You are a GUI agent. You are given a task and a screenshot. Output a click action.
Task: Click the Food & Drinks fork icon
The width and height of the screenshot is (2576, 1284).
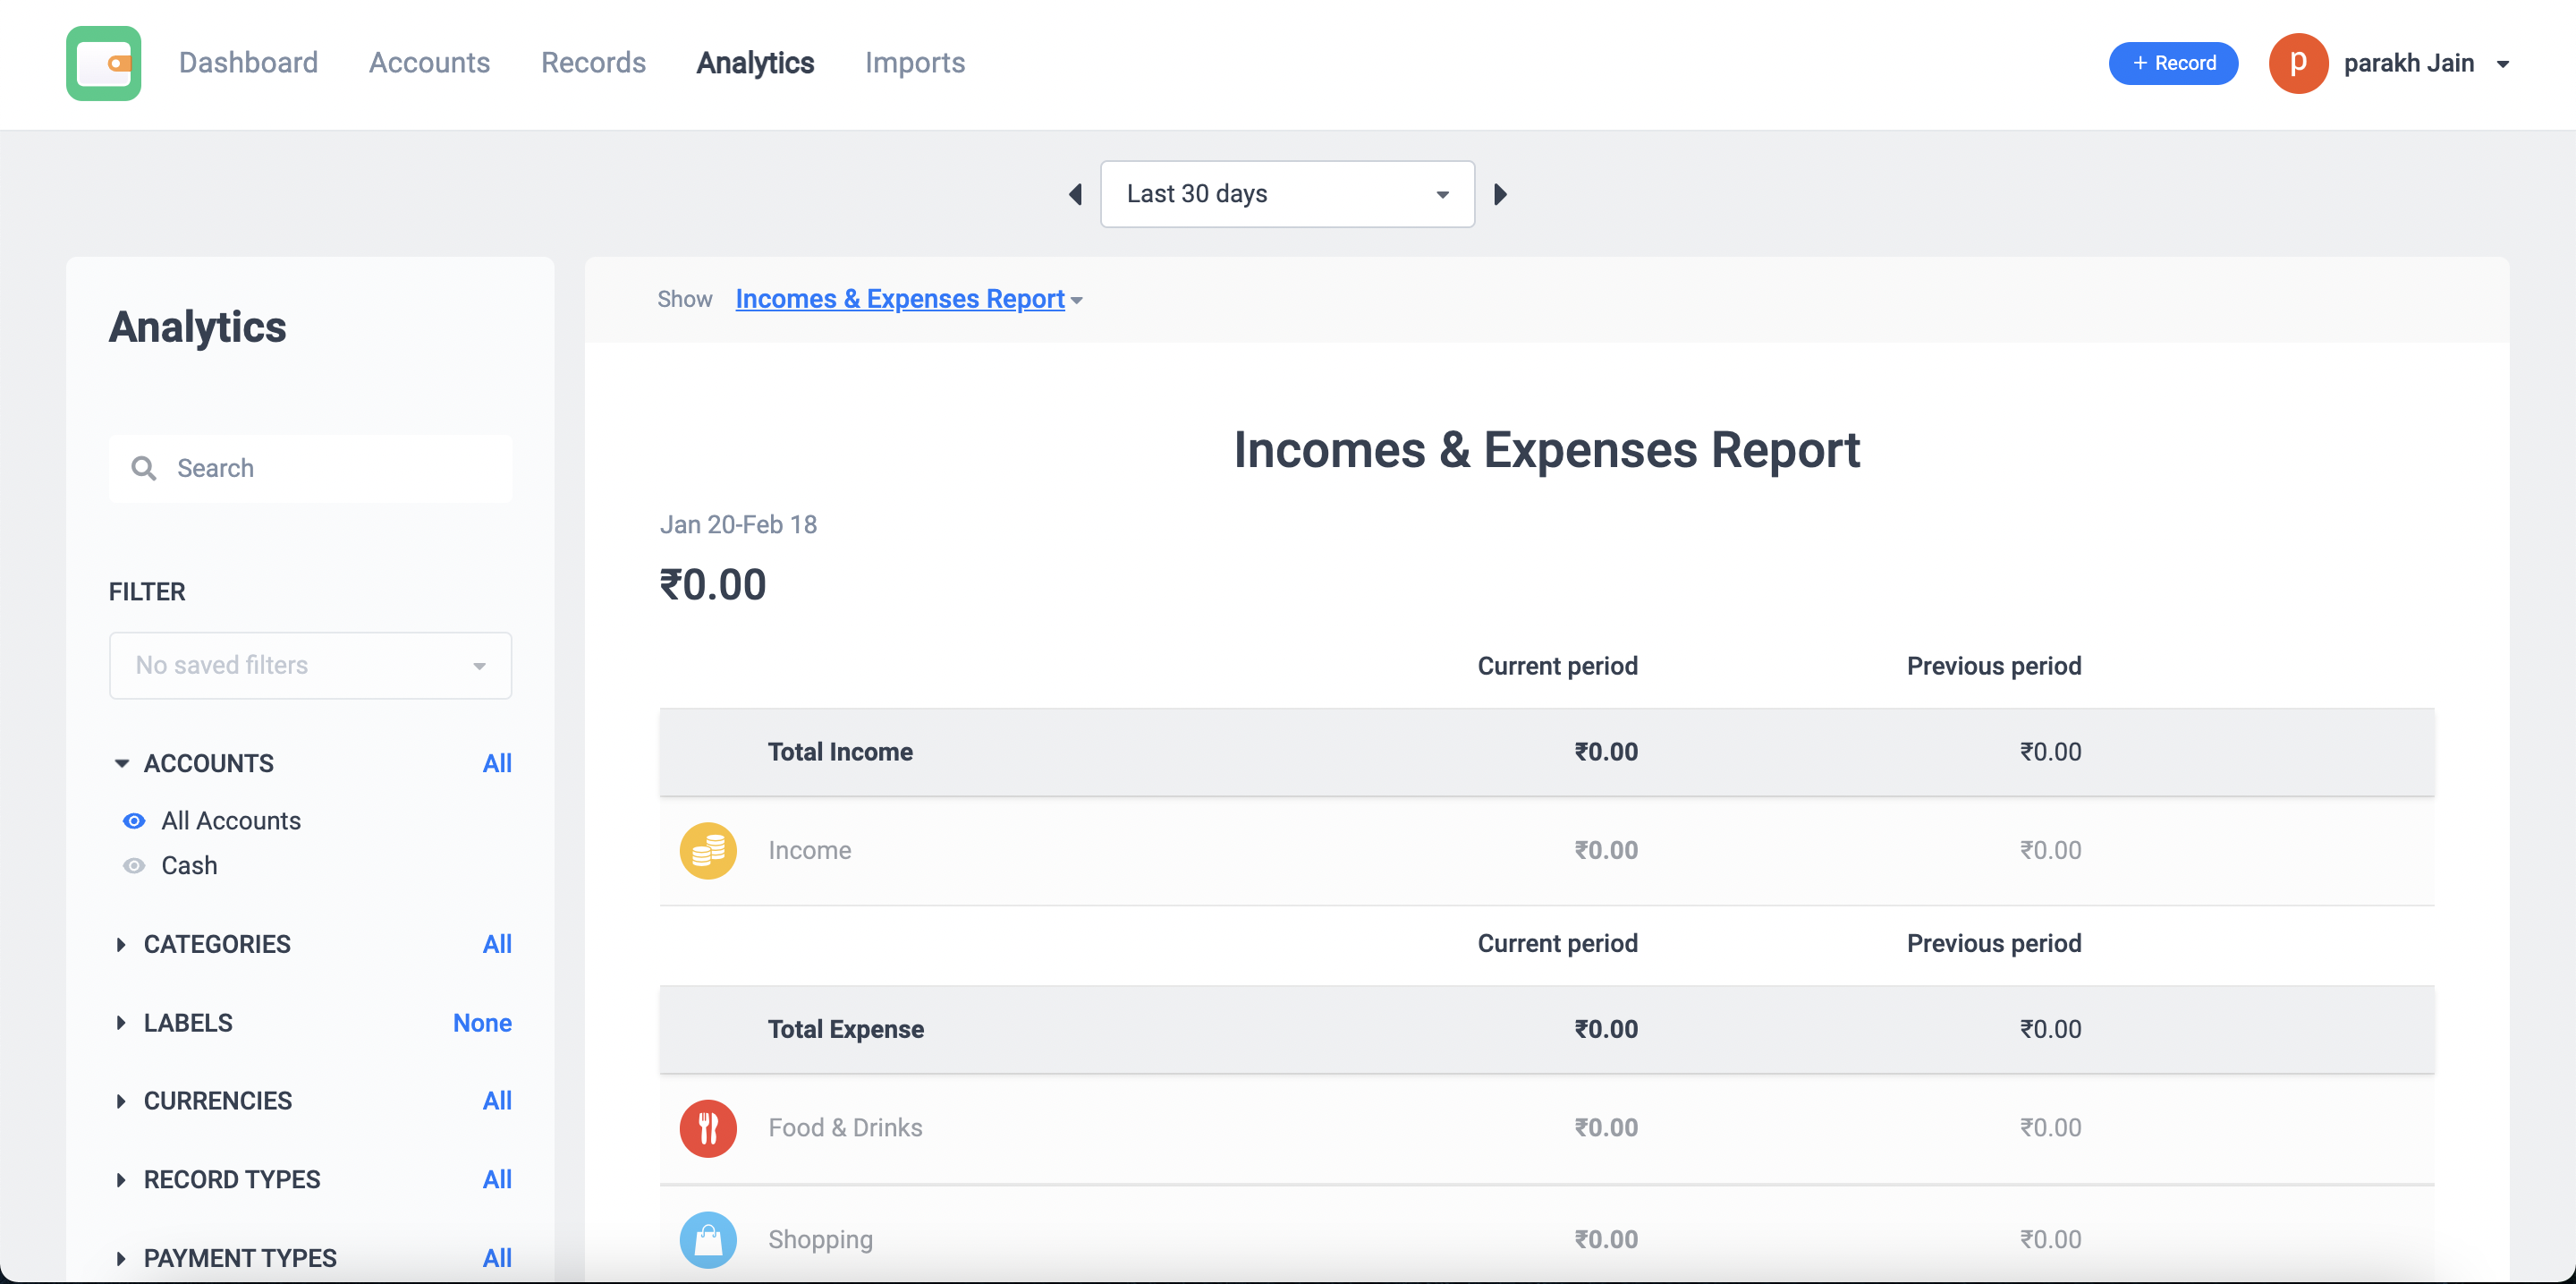click(708, 1128)
